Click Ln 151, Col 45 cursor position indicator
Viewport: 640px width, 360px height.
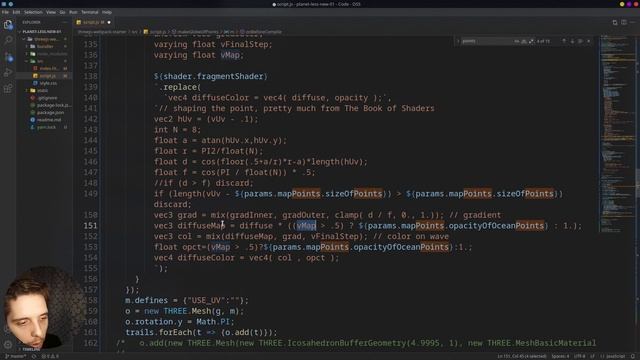pyautogui.click(x=522, y=356)
